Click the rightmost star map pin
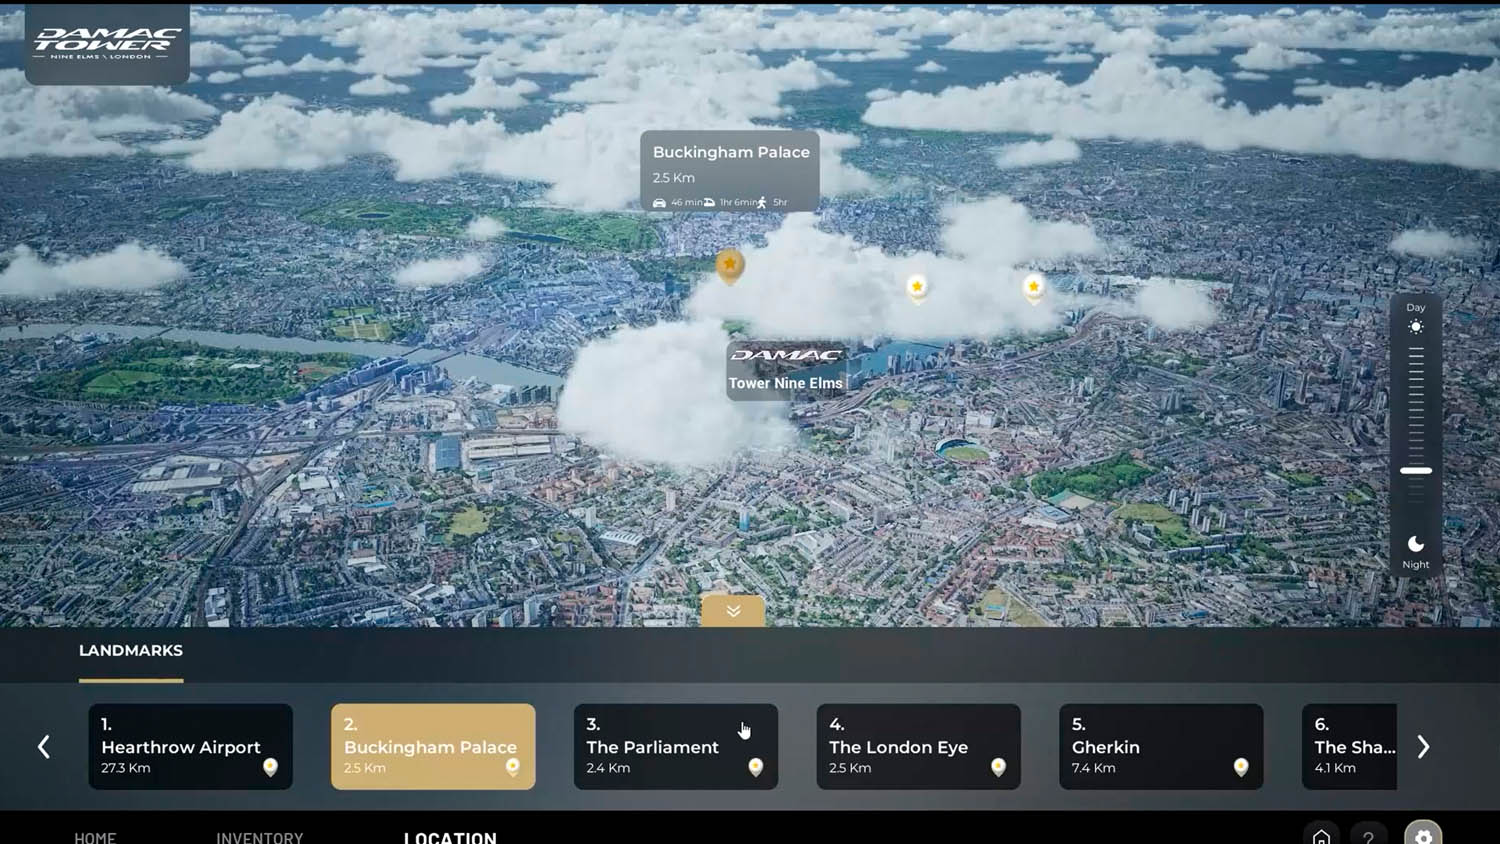The height and width of the screenshot is (844, 1500). pos(1034,287)
